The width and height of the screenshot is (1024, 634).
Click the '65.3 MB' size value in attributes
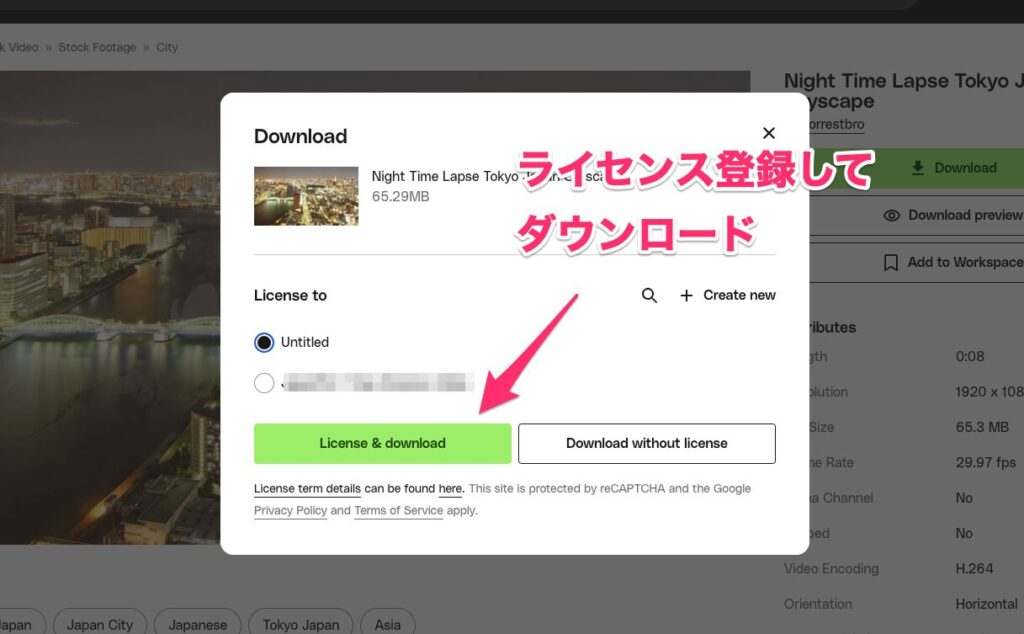(x=982, y=427)
